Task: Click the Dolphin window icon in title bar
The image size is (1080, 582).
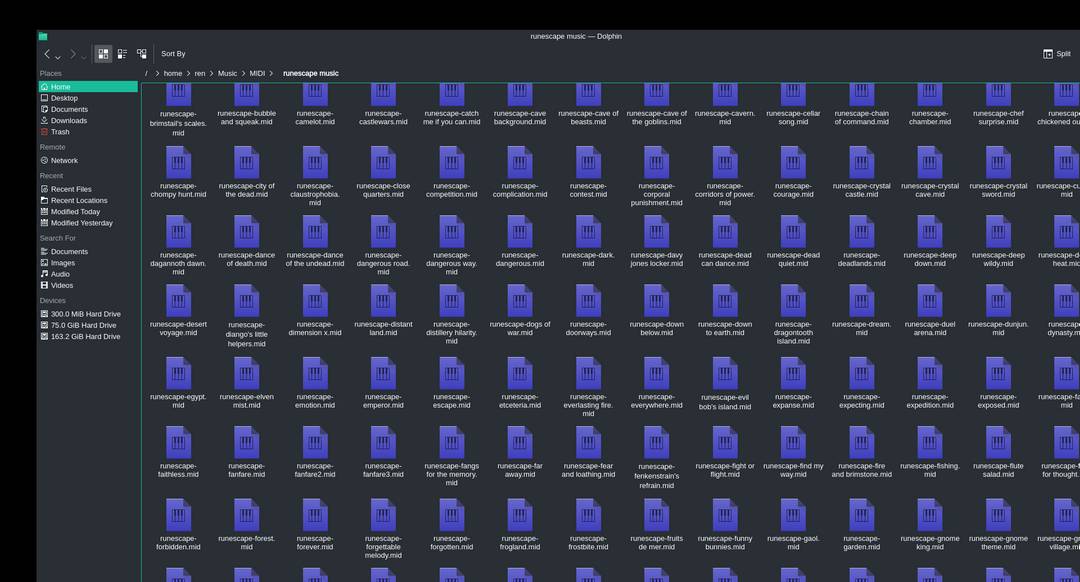Action: click(43, 37)
